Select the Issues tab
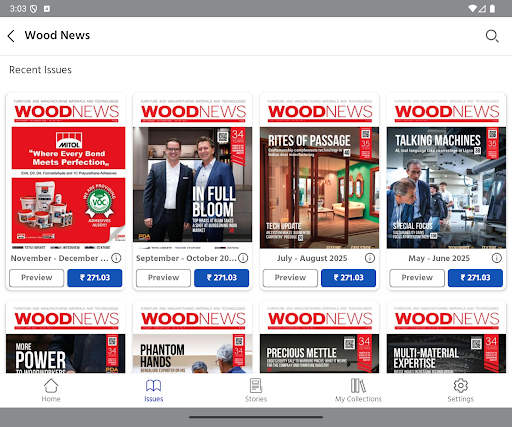 pyautogui.click(x=154, y=390)
